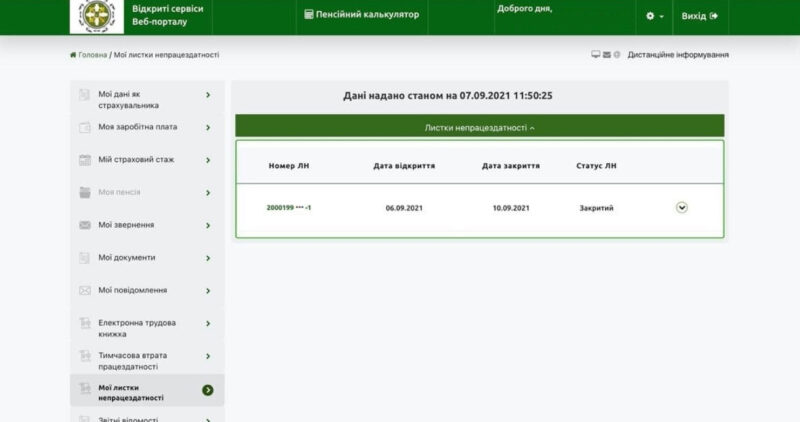Click the Pension Fund logo in header
Image resolution: width=800 pixels, height=422 pixels.
96,16
